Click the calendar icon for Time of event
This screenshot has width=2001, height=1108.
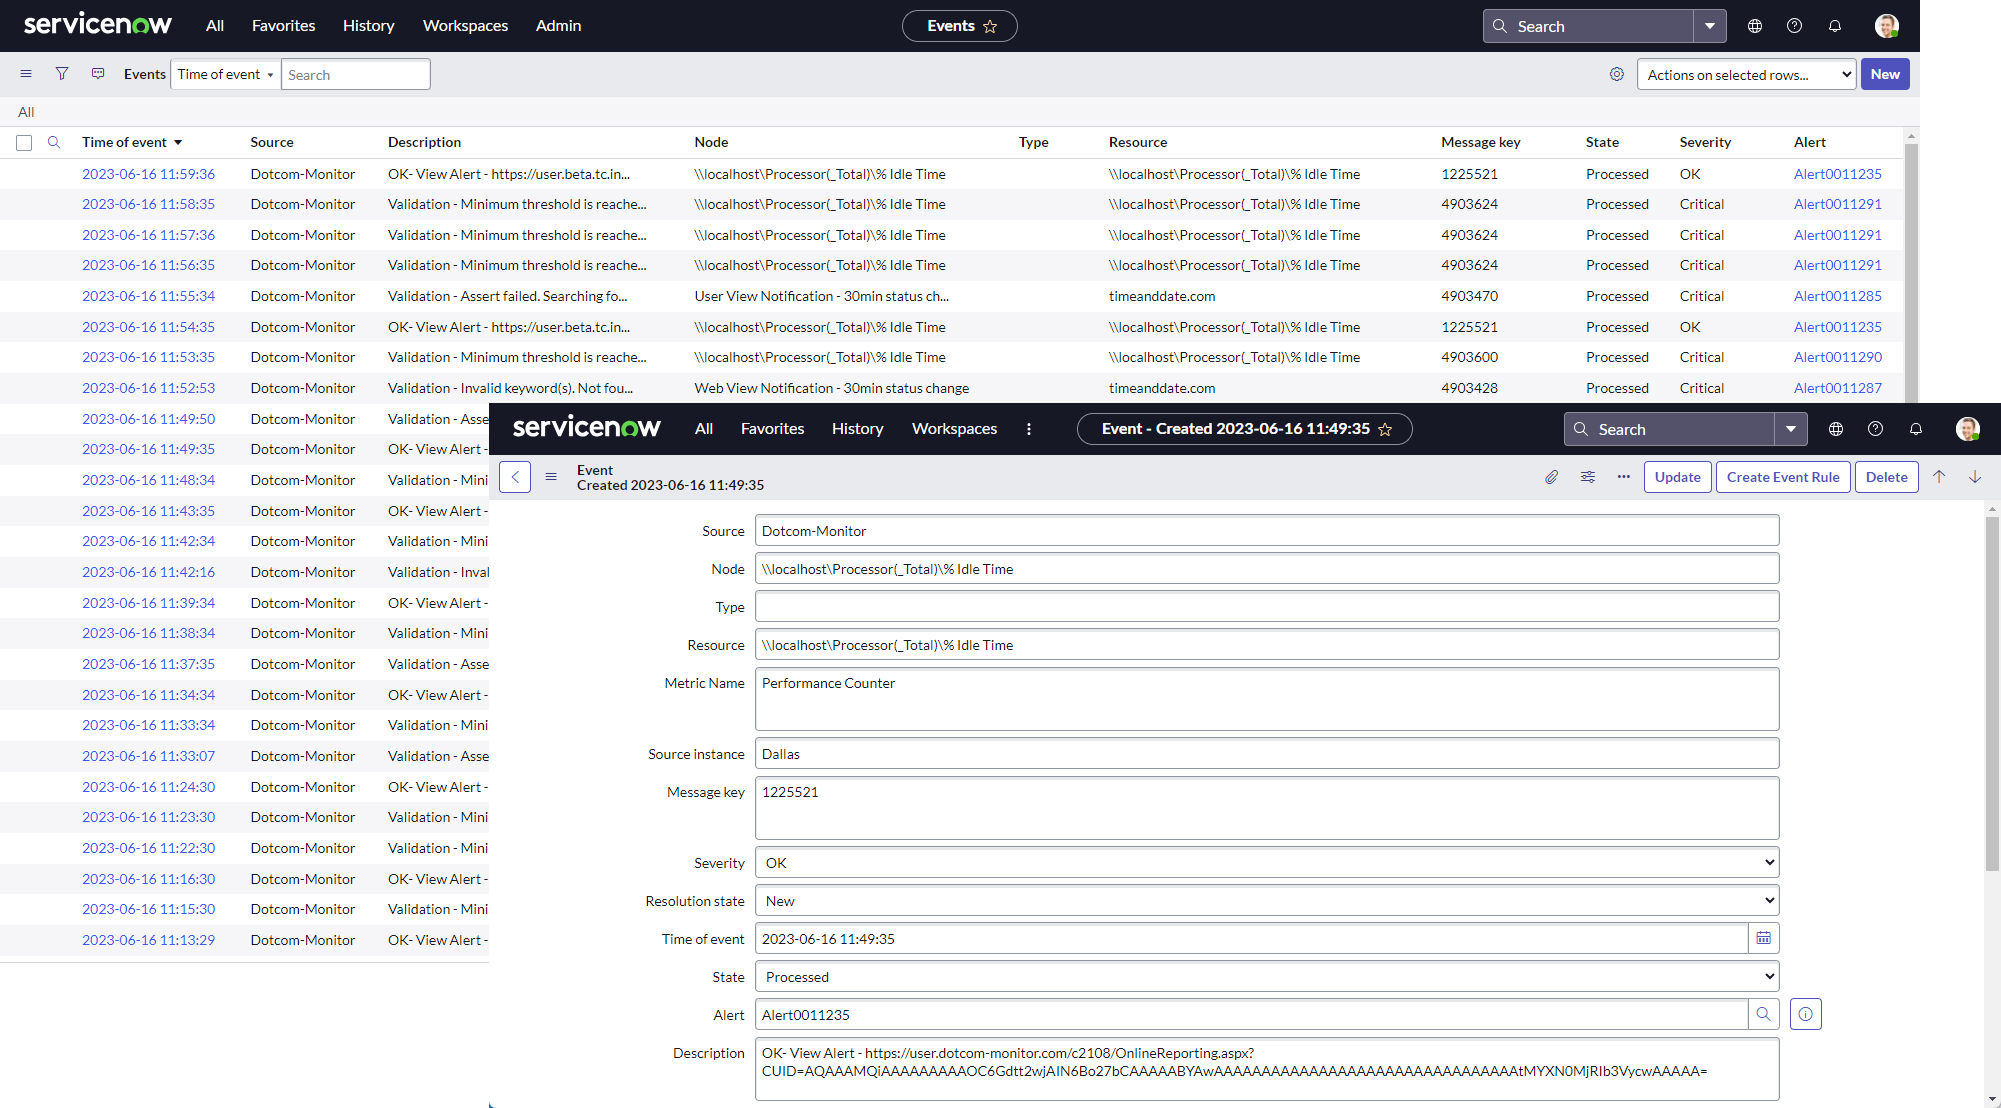click(1764, 937)
